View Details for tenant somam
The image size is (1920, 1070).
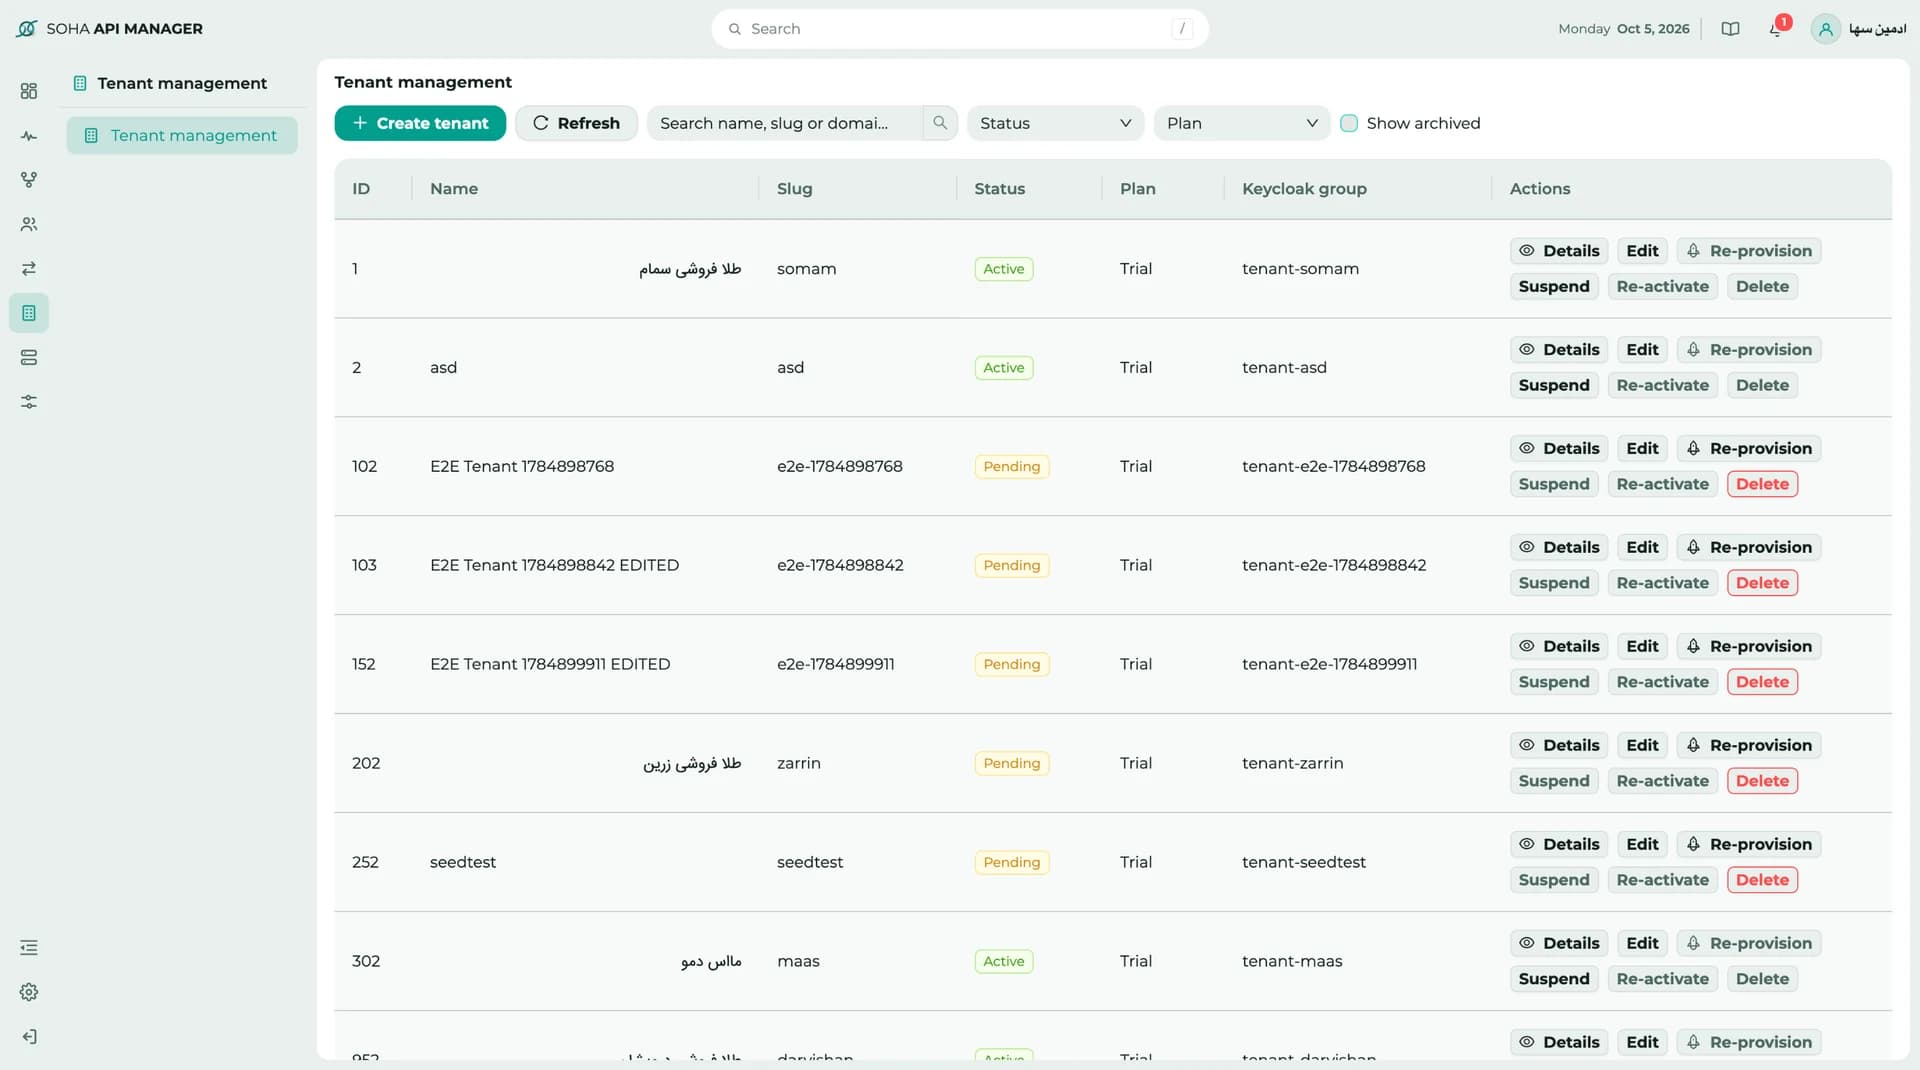(x=1559, y=251)
